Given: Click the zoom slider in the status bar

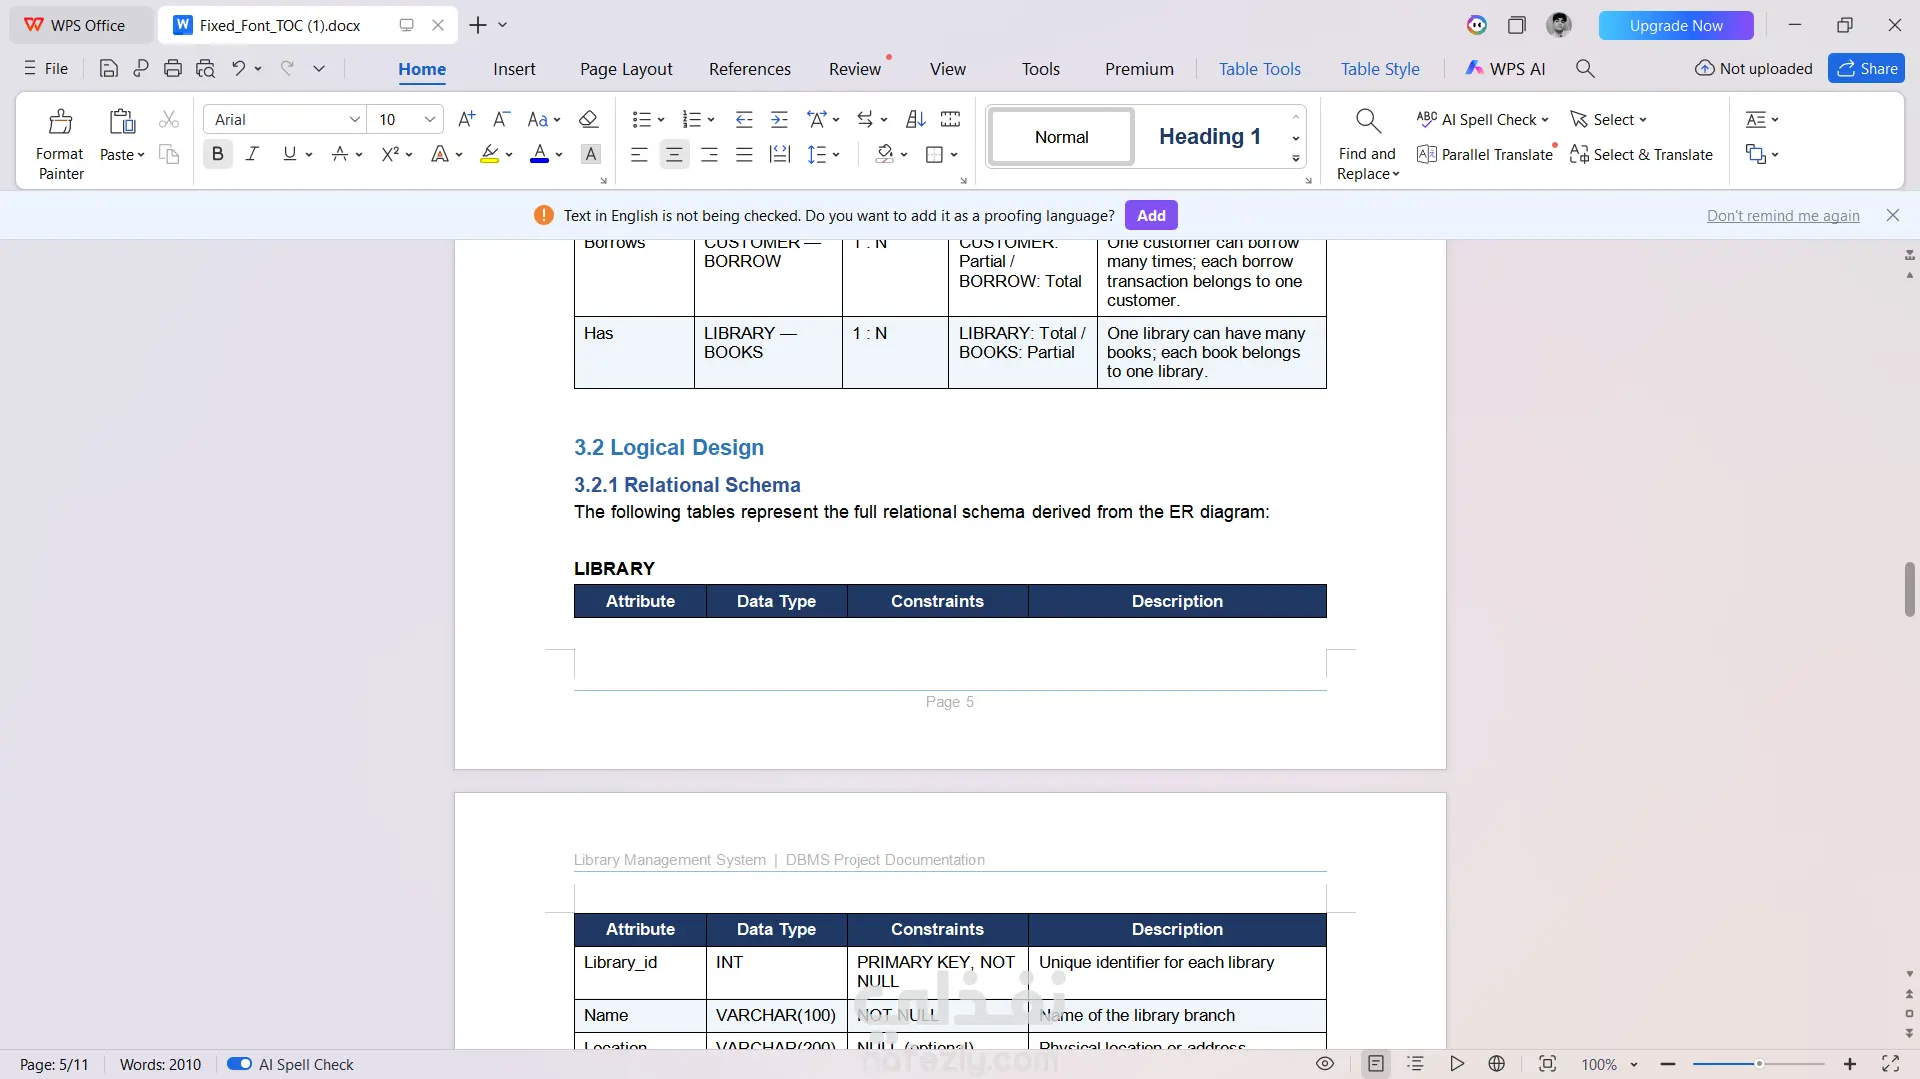Looking at the screenshot, I should [1758, 1064].
